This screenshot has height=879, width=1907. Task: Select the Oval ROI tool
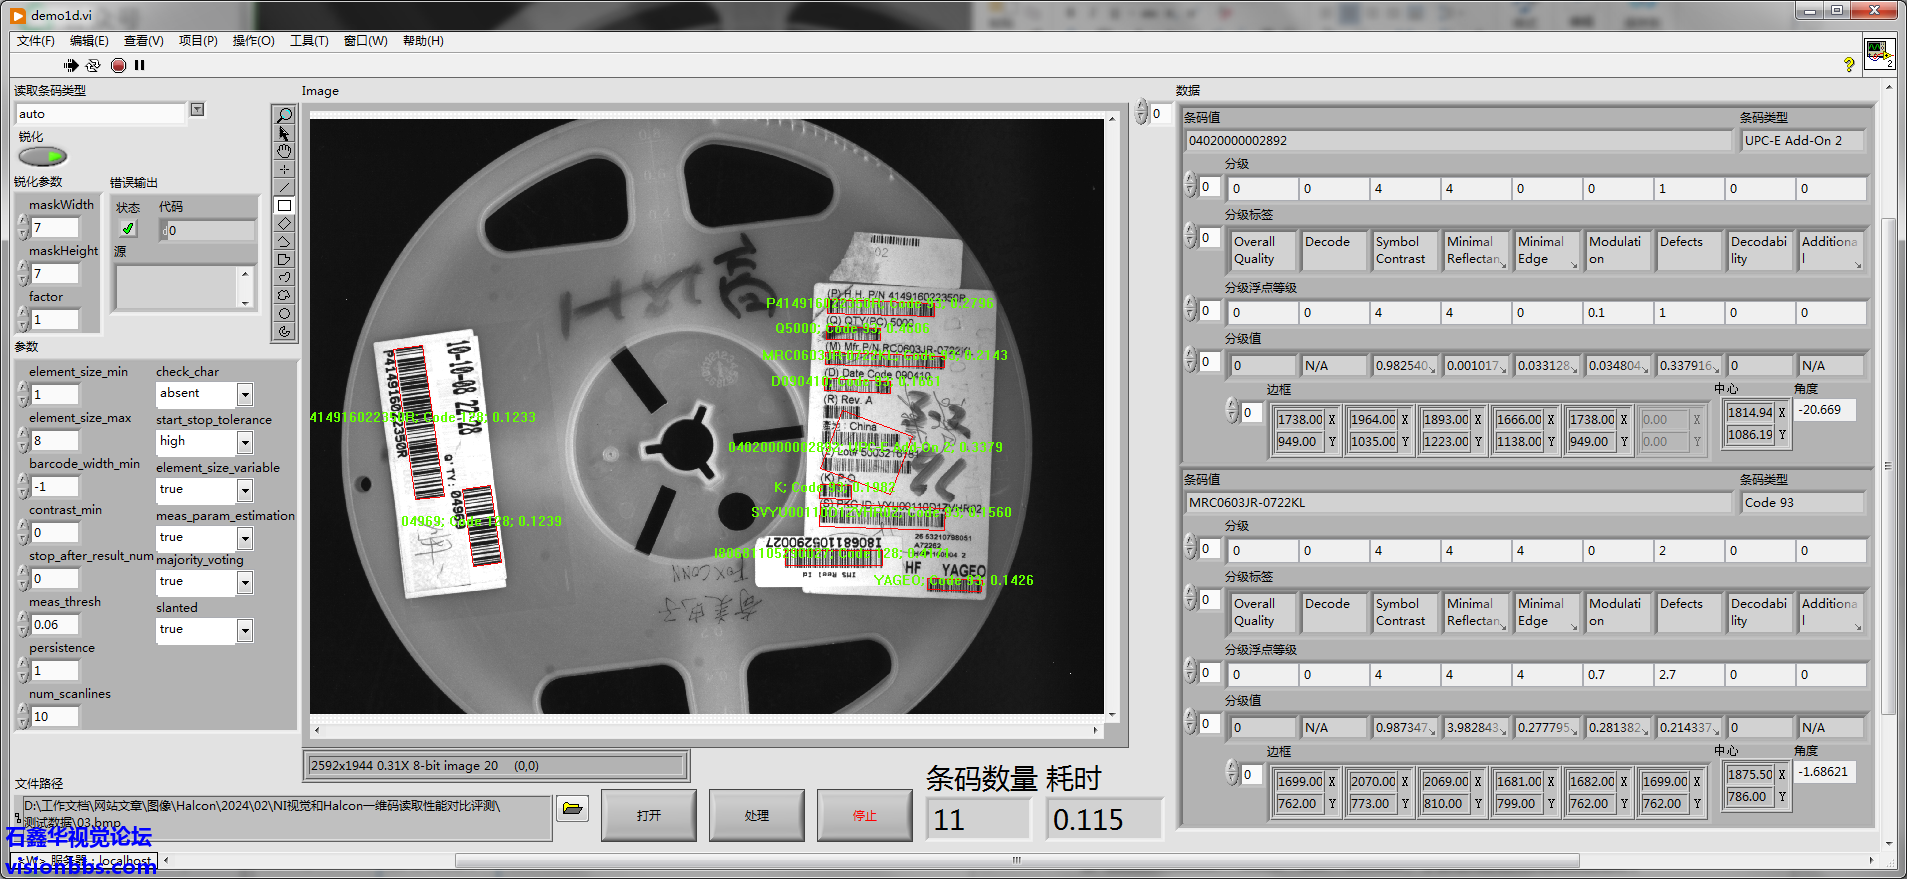click(x=285, y=314)
